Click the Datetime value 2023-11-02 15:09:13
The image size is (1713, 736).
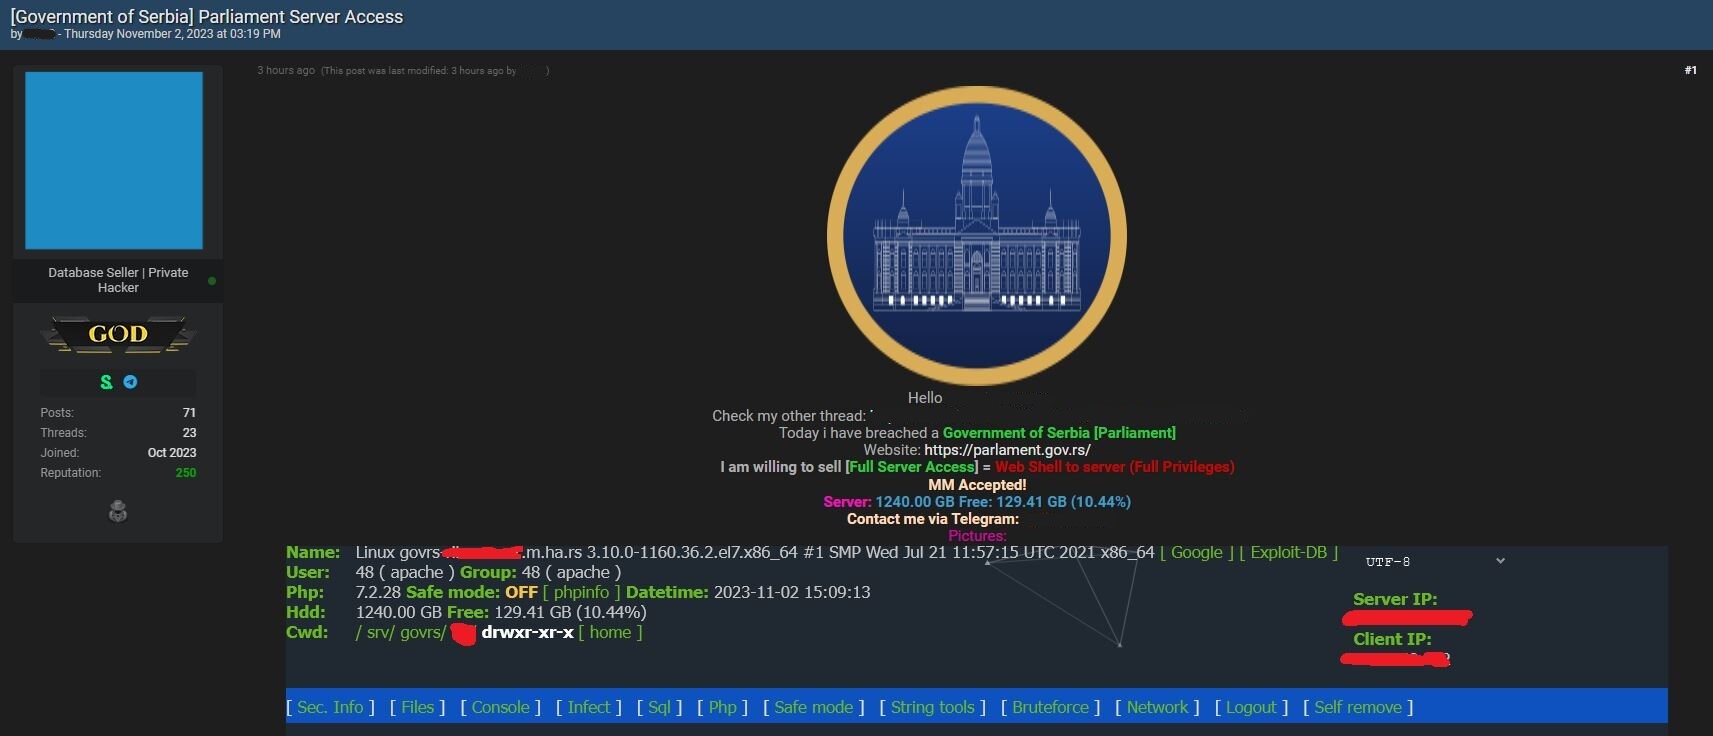tap(792, 592)
